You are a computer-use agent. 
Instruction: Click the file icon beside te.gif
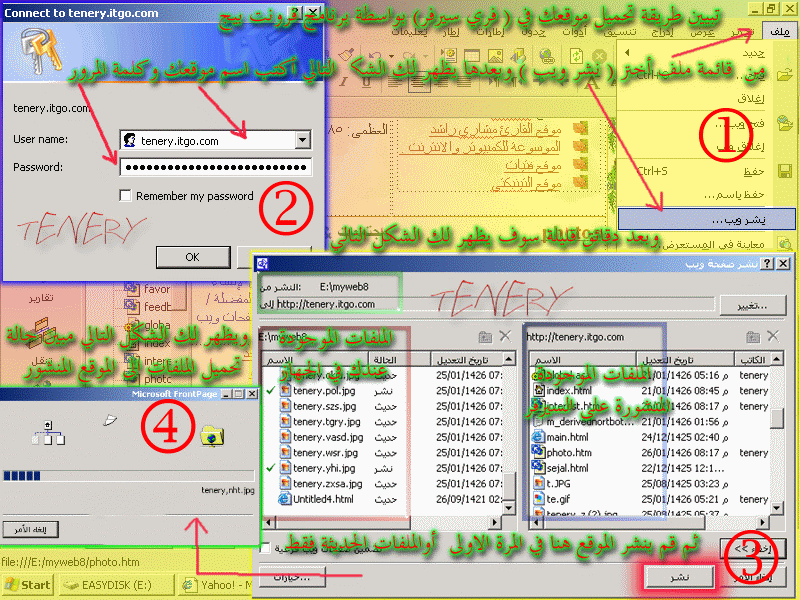click(538, 498)
